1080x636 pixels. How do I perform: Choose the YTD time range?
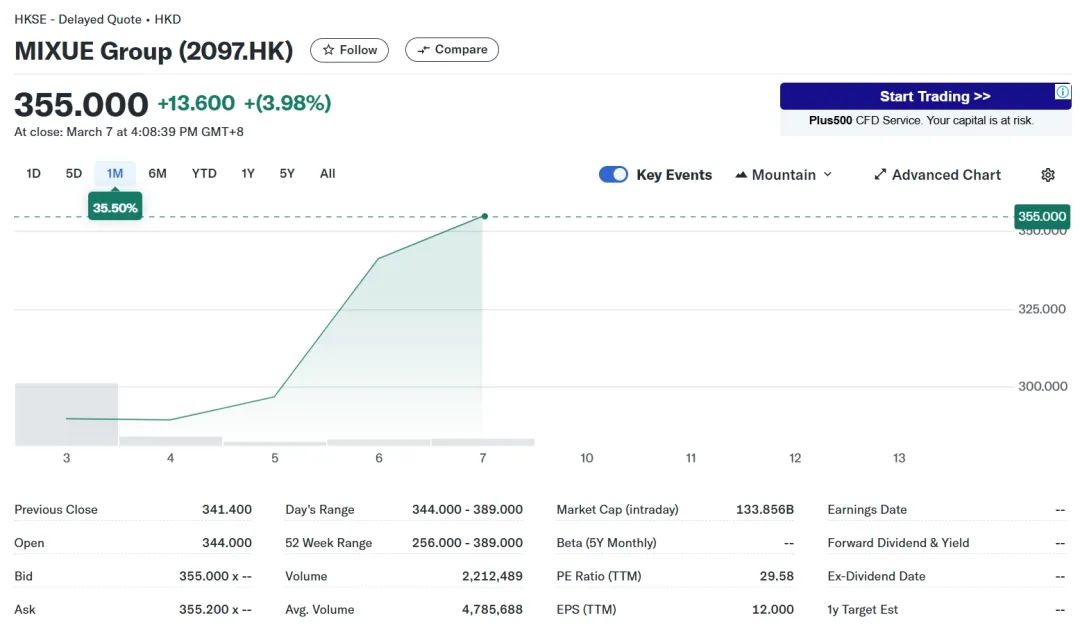pyautogui.click(x=204, y=174)
